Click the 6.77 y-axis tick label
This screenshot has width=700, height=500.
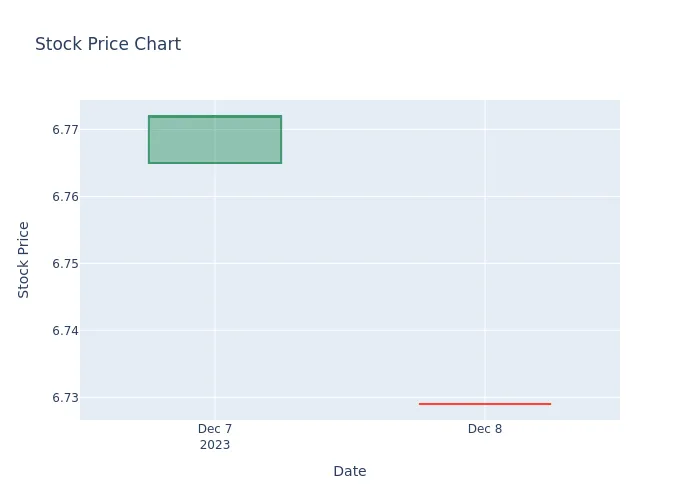(x=65, y=130)
